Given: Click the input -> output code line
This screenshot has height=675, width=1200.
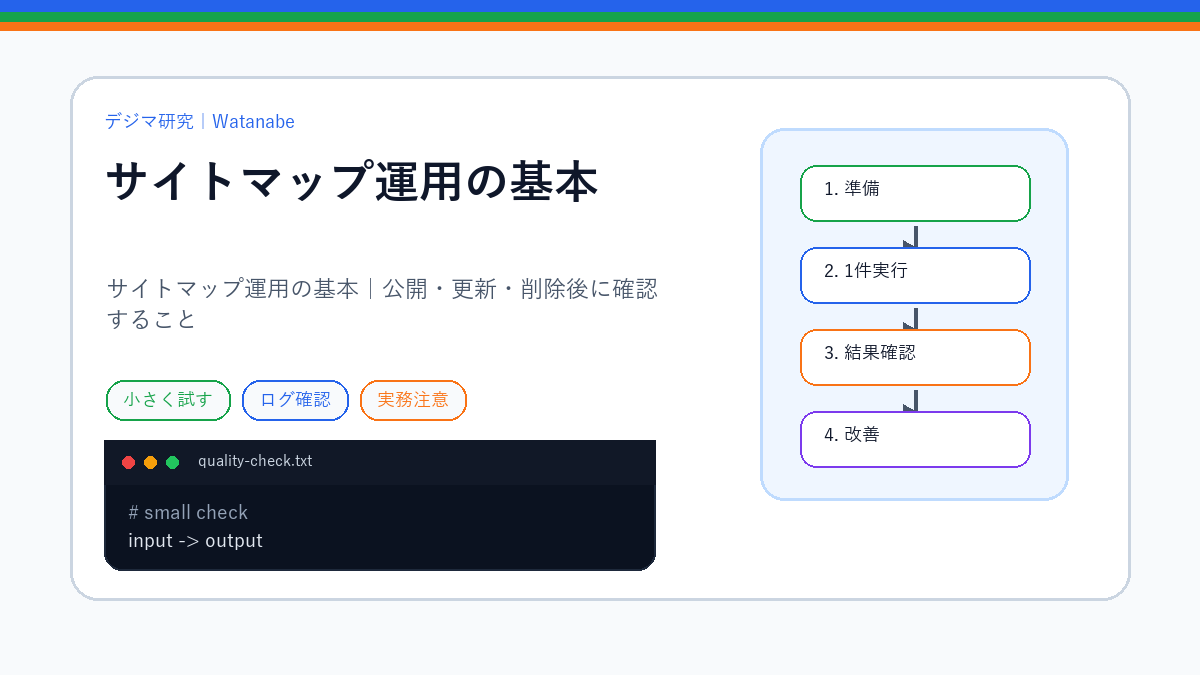Looking at the screenshot, I should tap(195, 541).
